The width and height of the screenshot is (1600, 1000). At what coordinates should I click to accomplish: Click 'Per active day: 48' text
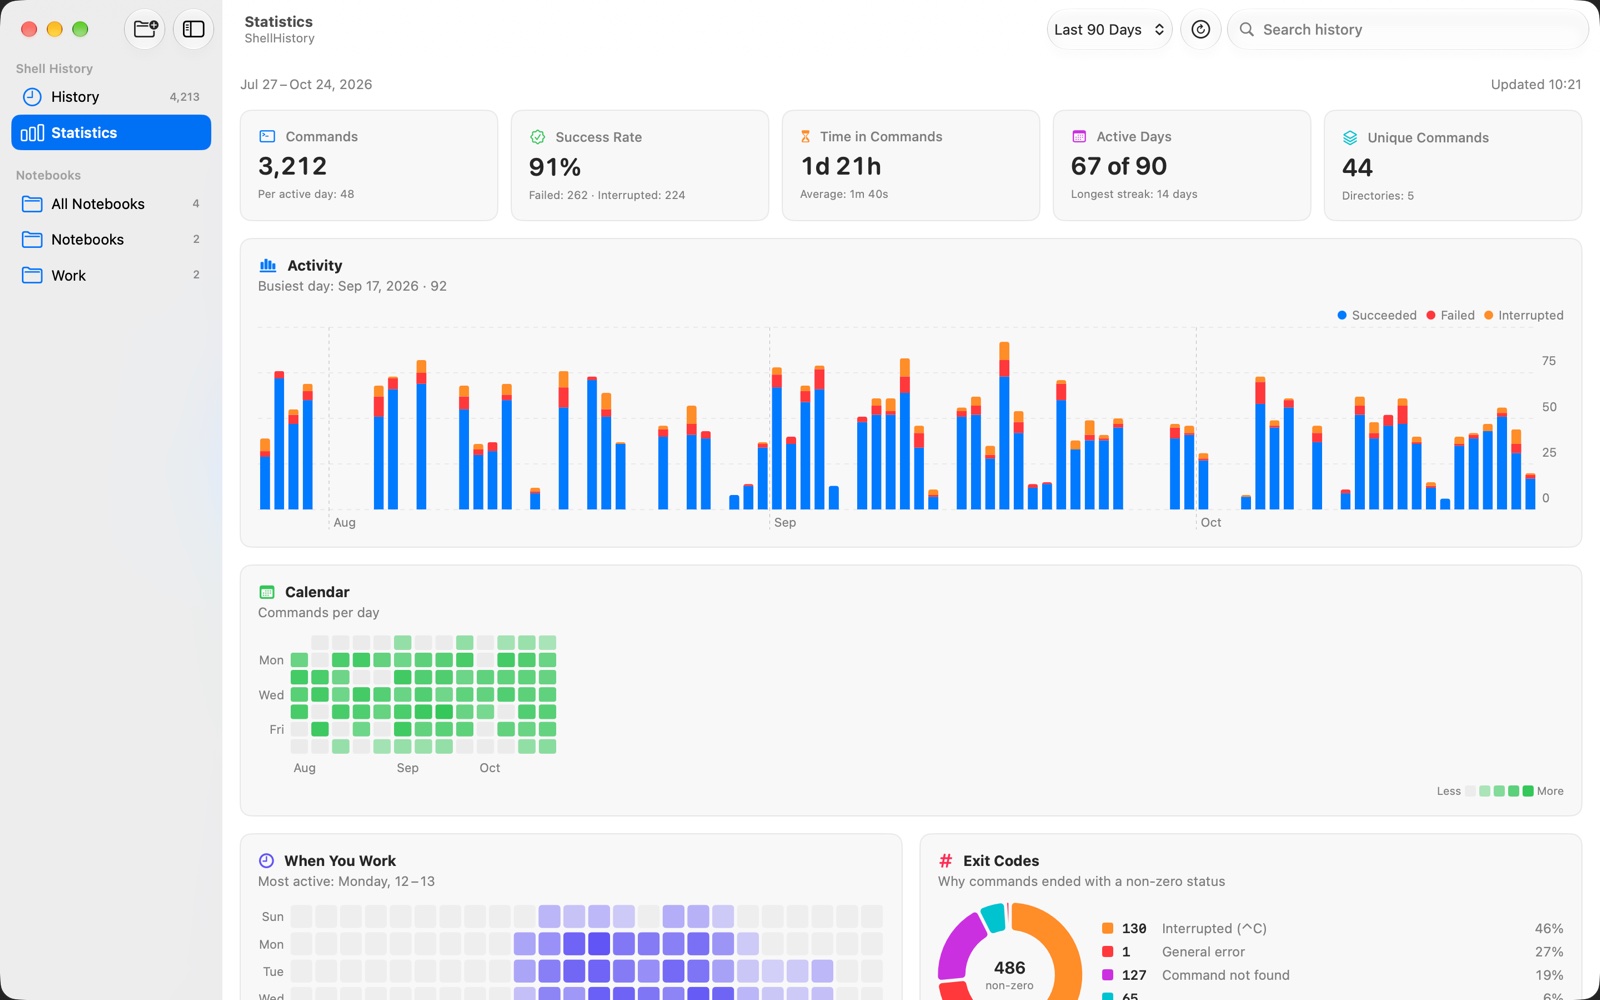306,194
